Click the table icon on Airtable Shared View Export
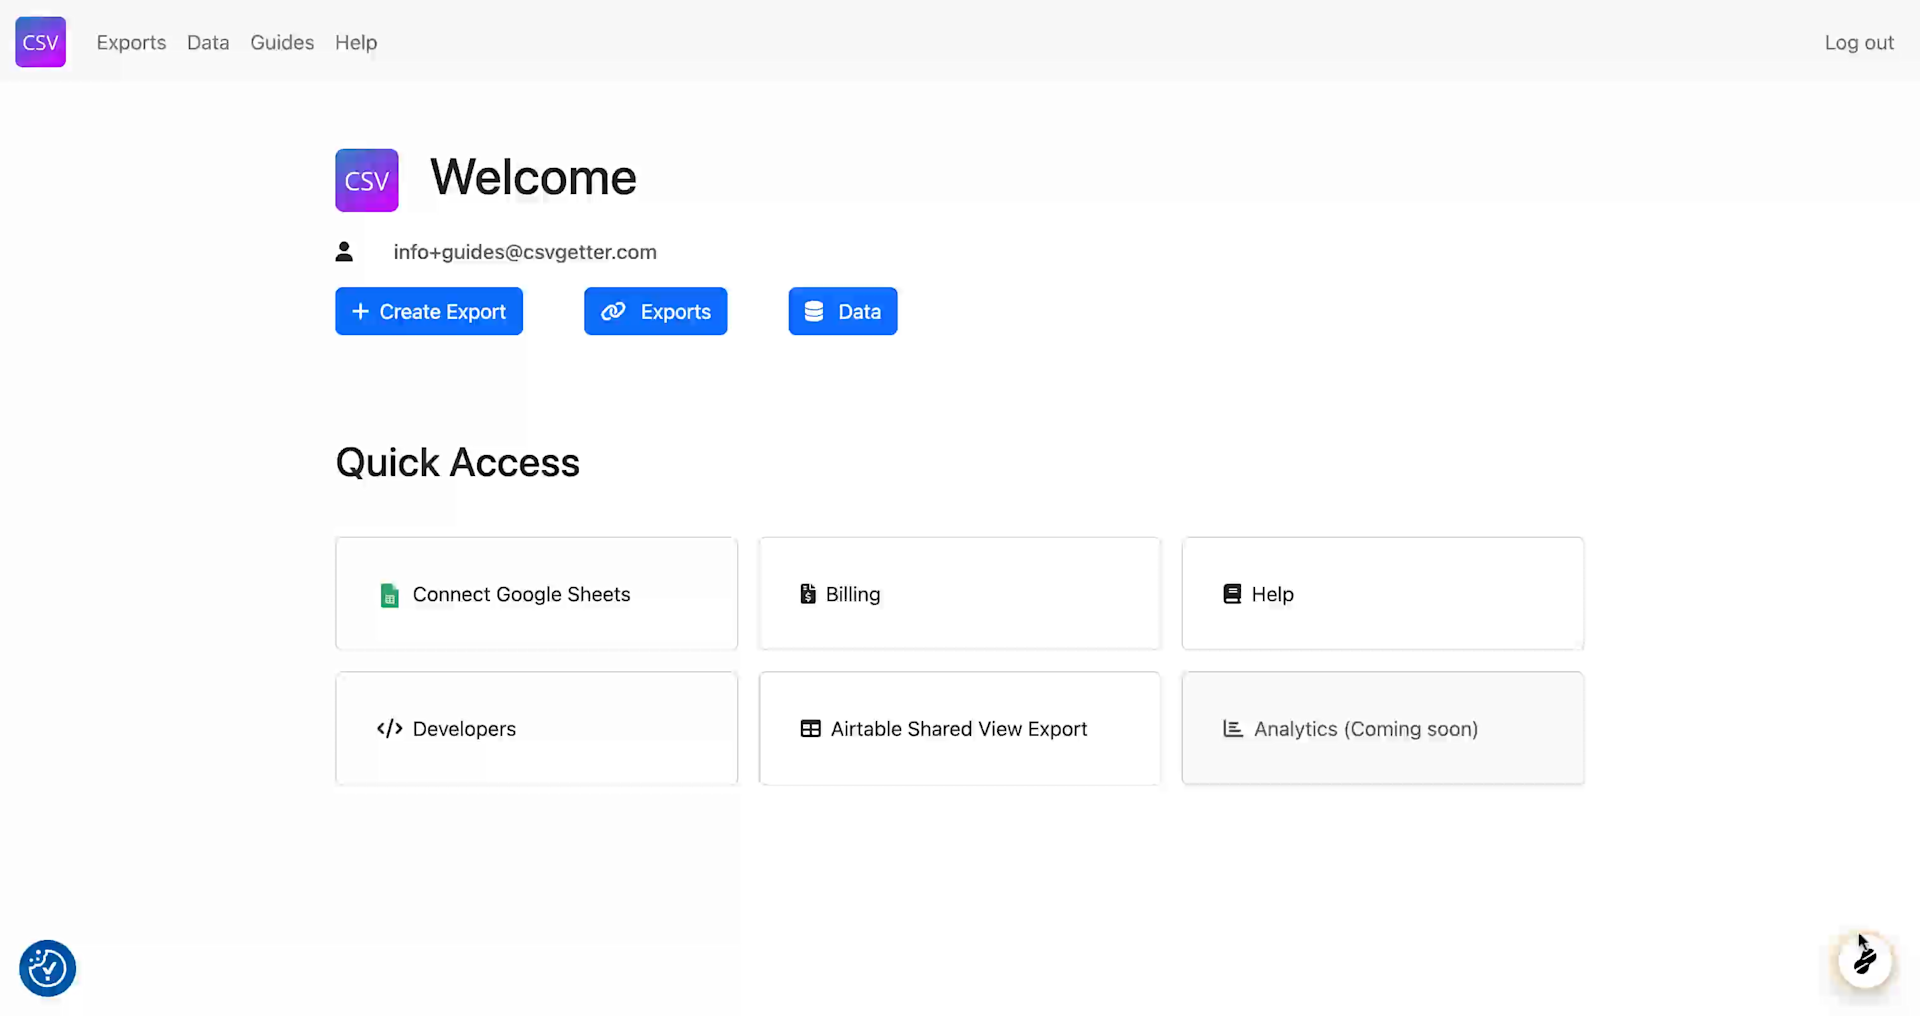Image resolution: width=1920 pixels, height=1016 pixels. coord(811,728)
